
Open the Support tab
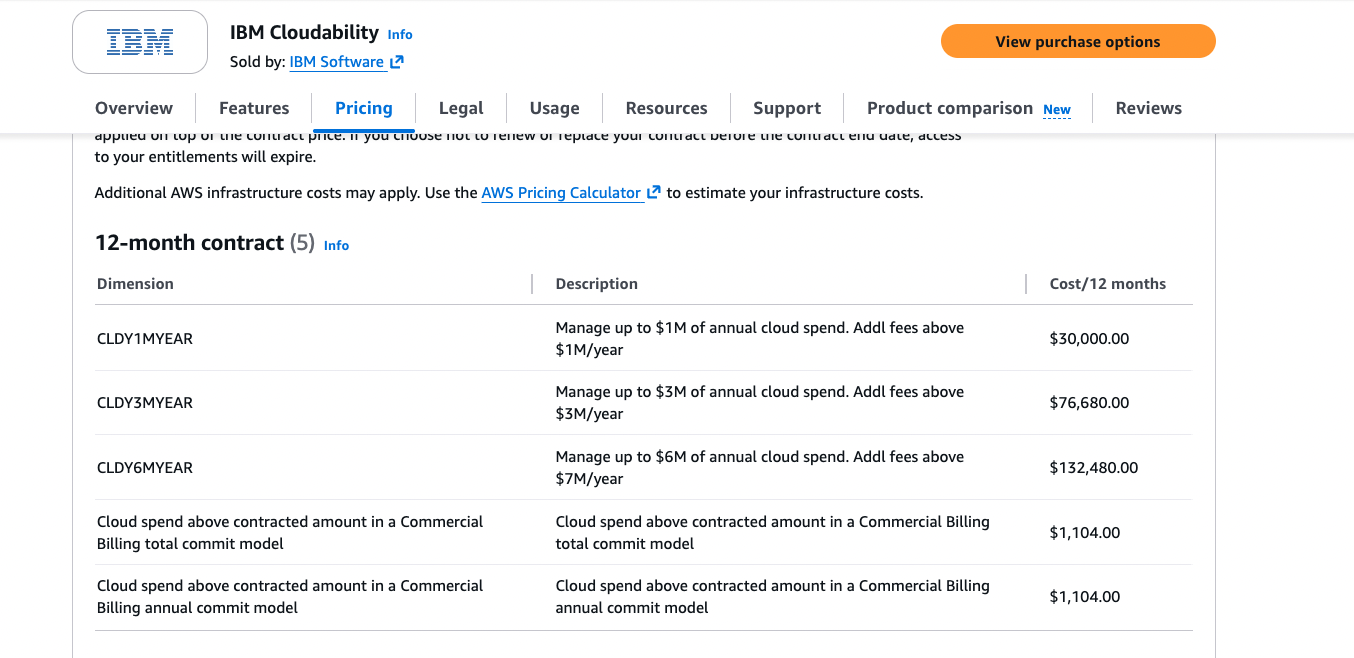click(787, 107)
